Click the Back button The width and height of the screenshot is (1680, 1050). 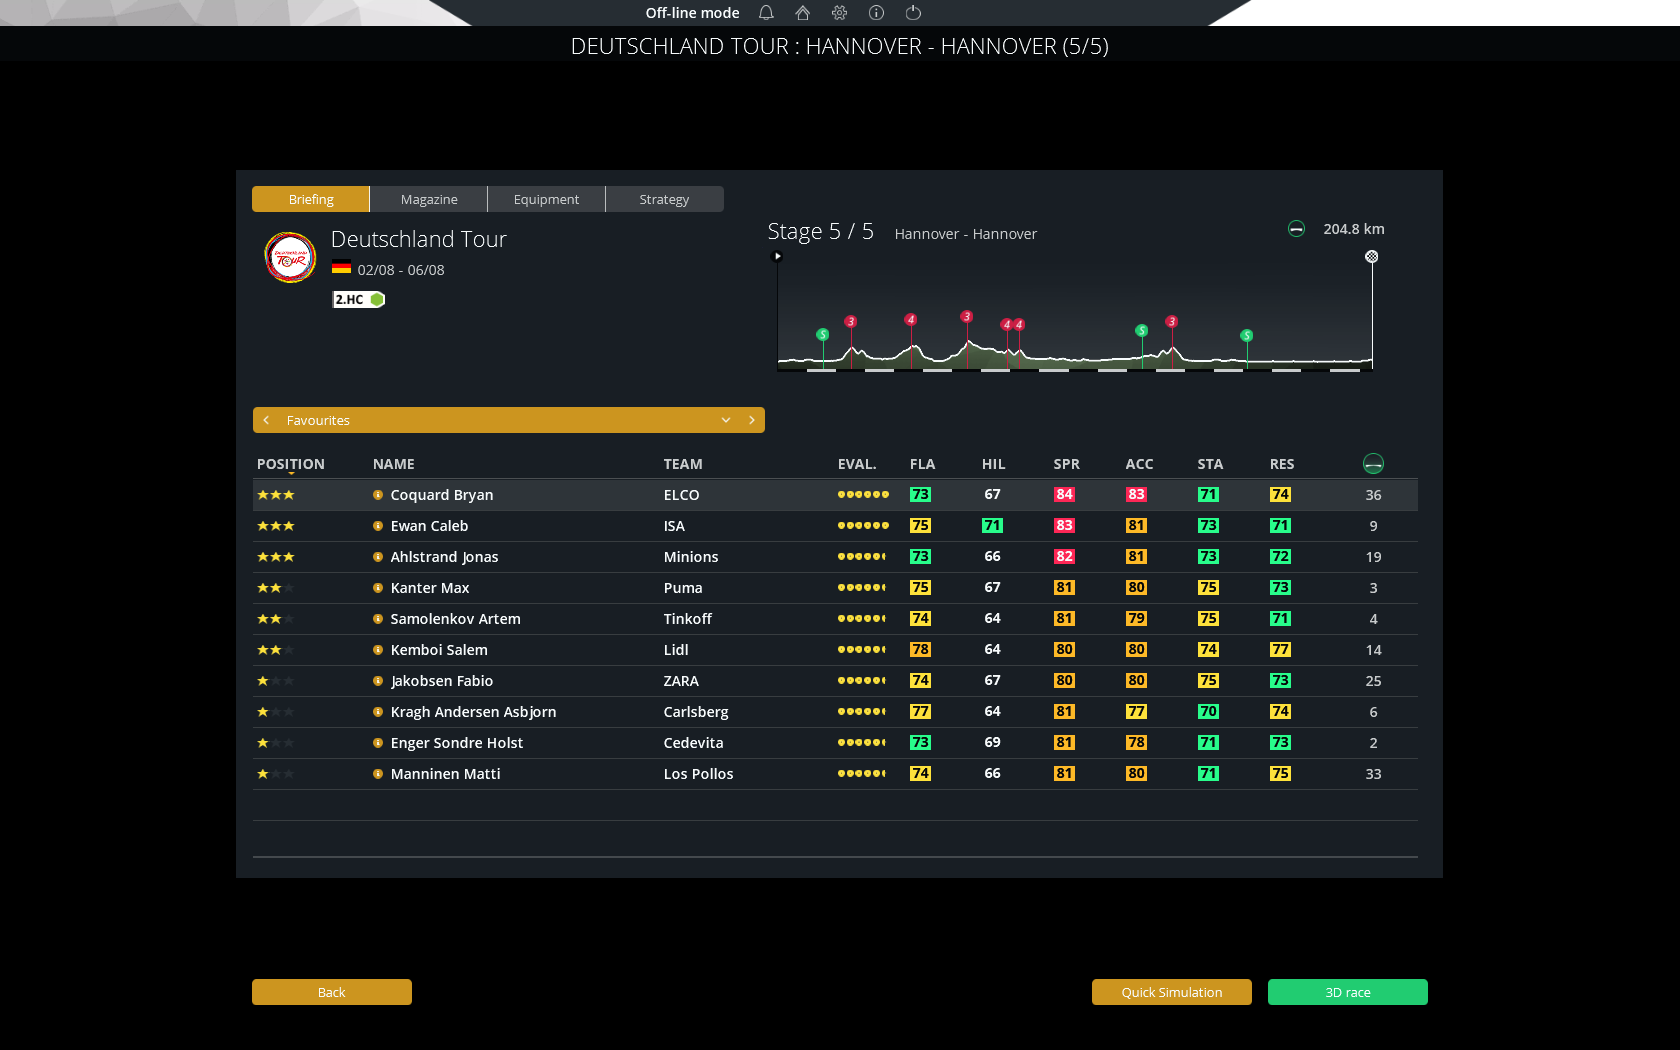pyautogui.click(x=332, y=992)
